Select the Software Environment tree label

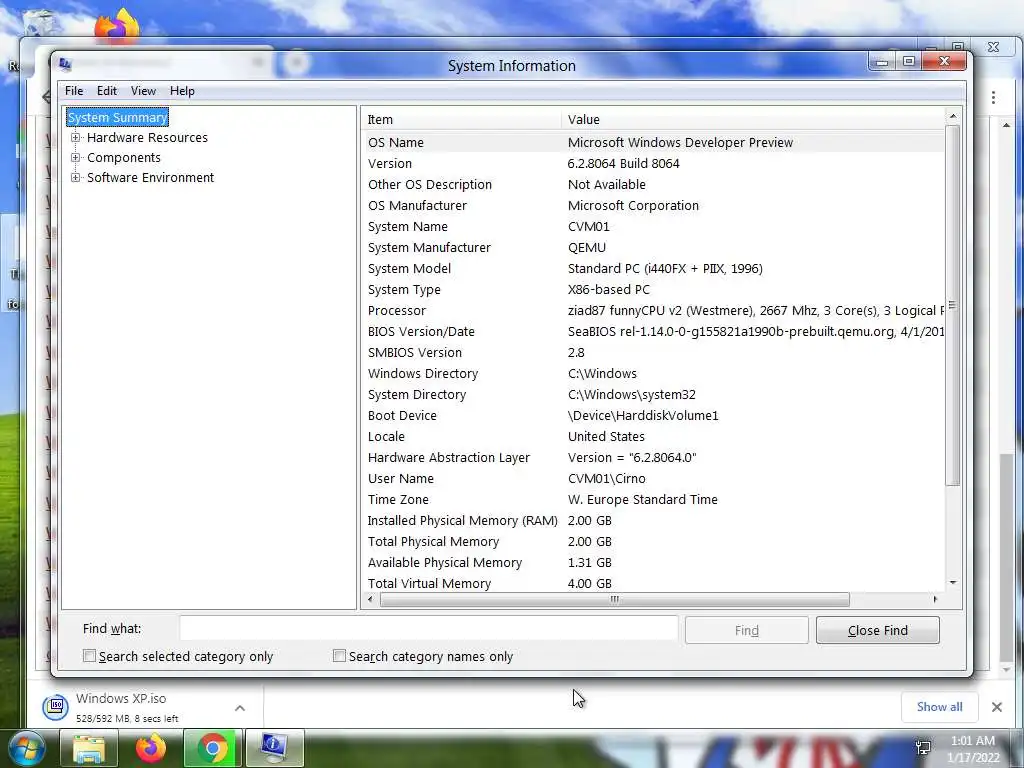click(150, 178)
